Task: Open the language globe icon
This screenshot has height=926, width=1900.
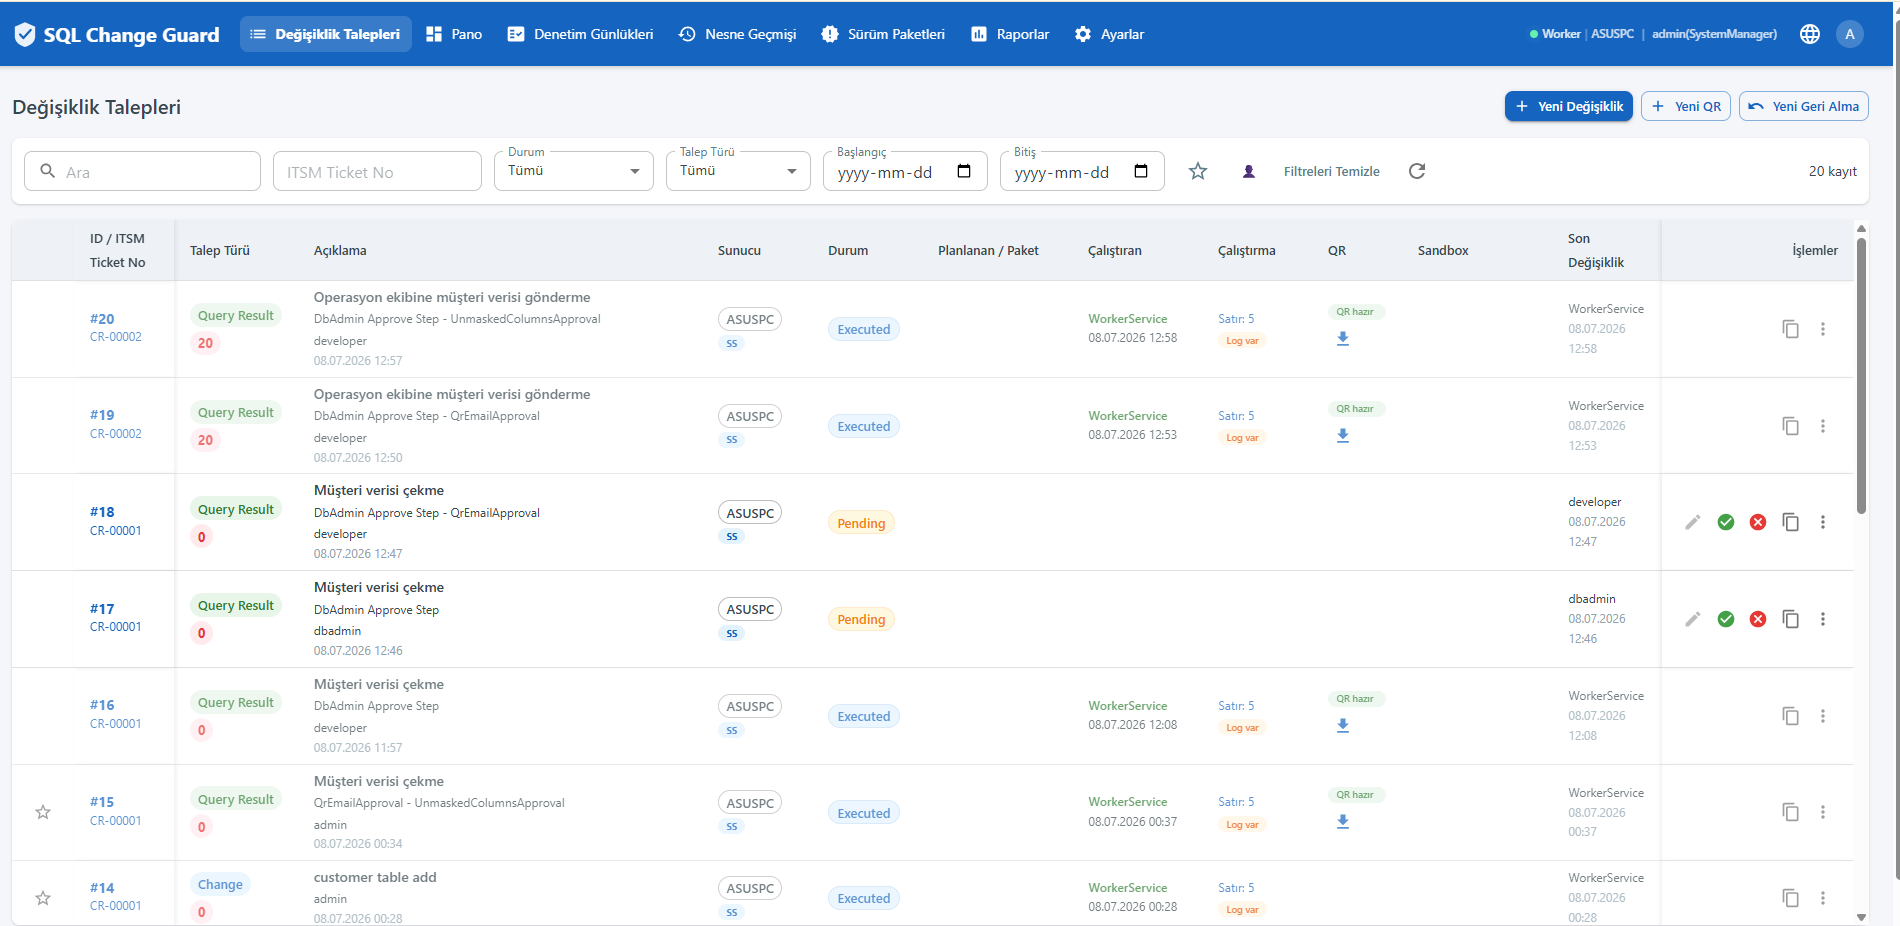Action: (1810, 34)
